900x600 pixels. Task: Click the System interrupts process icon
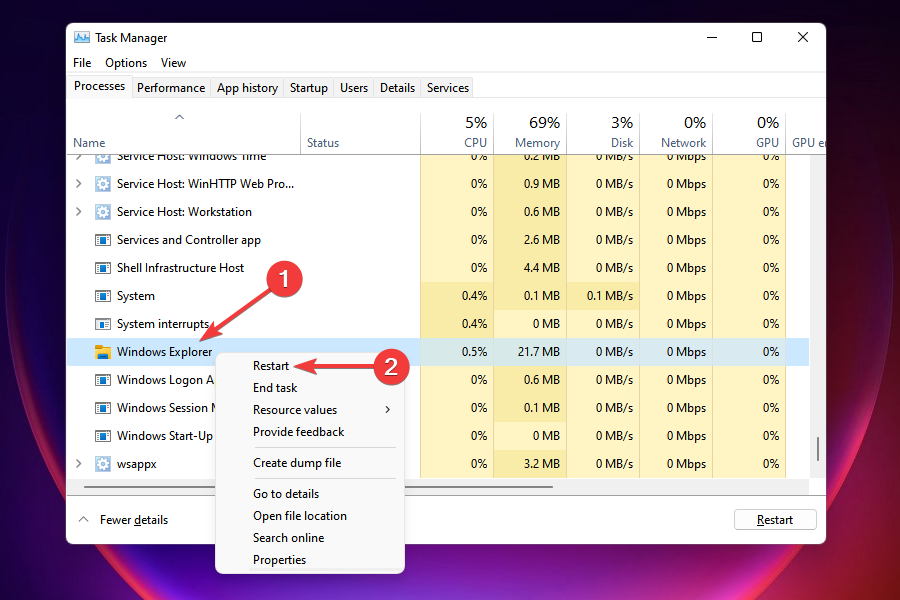(102, 324)
